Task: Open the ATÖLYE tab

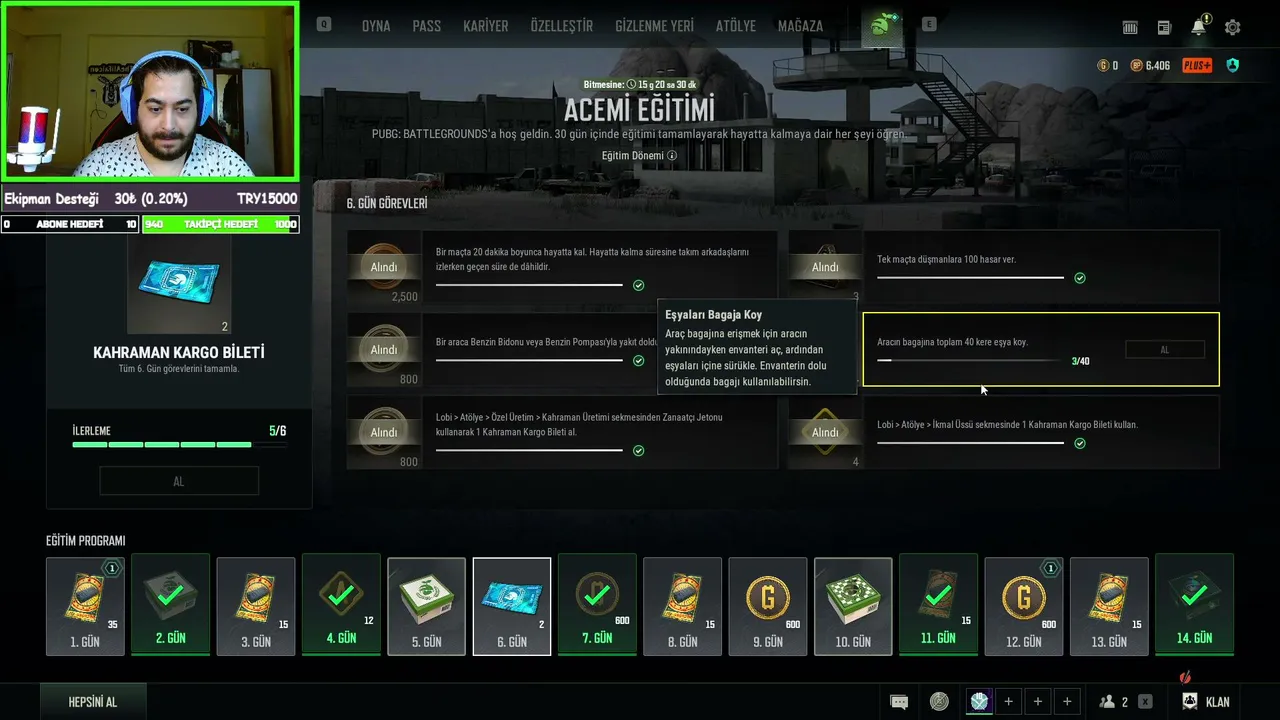Action: click(x=736, y=26)
